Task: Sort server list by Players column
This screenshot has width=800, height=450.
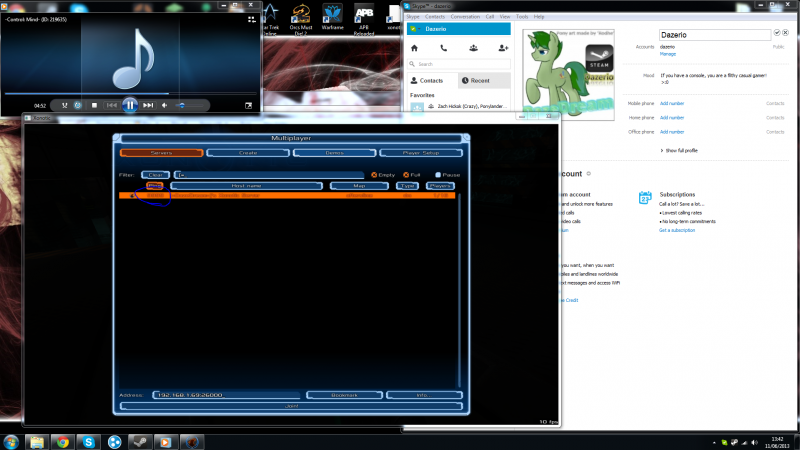Action: pyautogui.click(x=439, y=185)
